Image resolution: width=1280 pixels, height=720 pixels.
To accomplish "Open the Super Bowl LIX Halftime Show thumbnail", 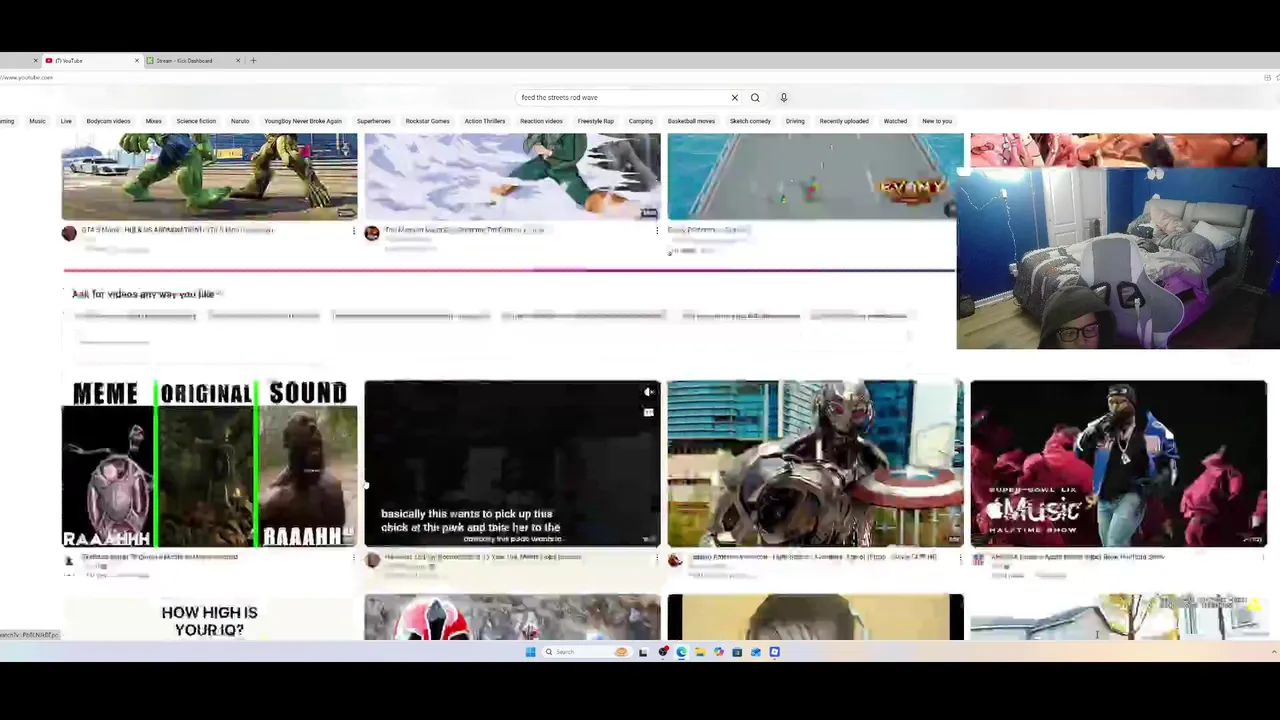I will tap(1118, 464).
